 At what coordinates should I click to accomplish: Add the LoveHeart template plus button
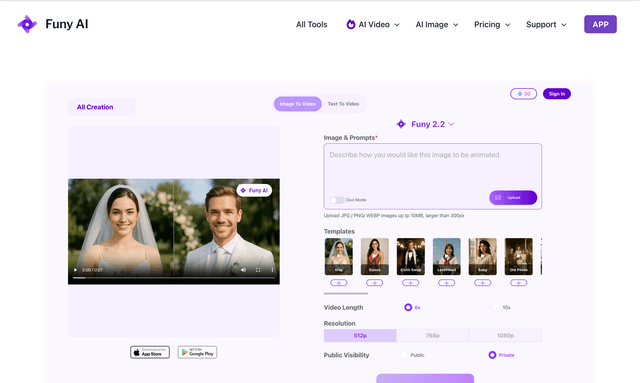(447, 283)
